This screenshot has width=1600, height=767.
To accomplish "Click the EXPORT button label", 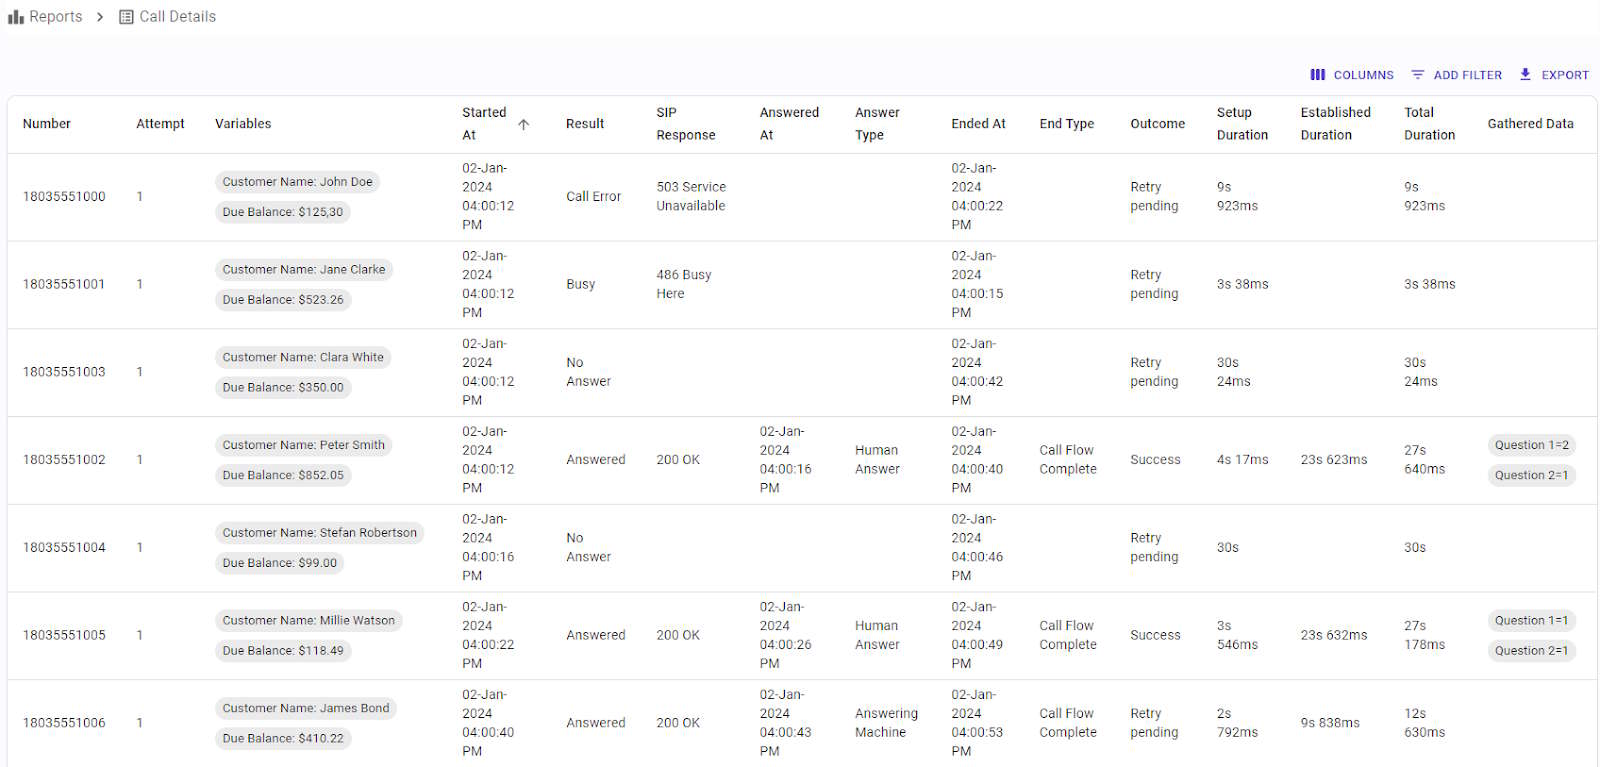I will point(1565,75).
